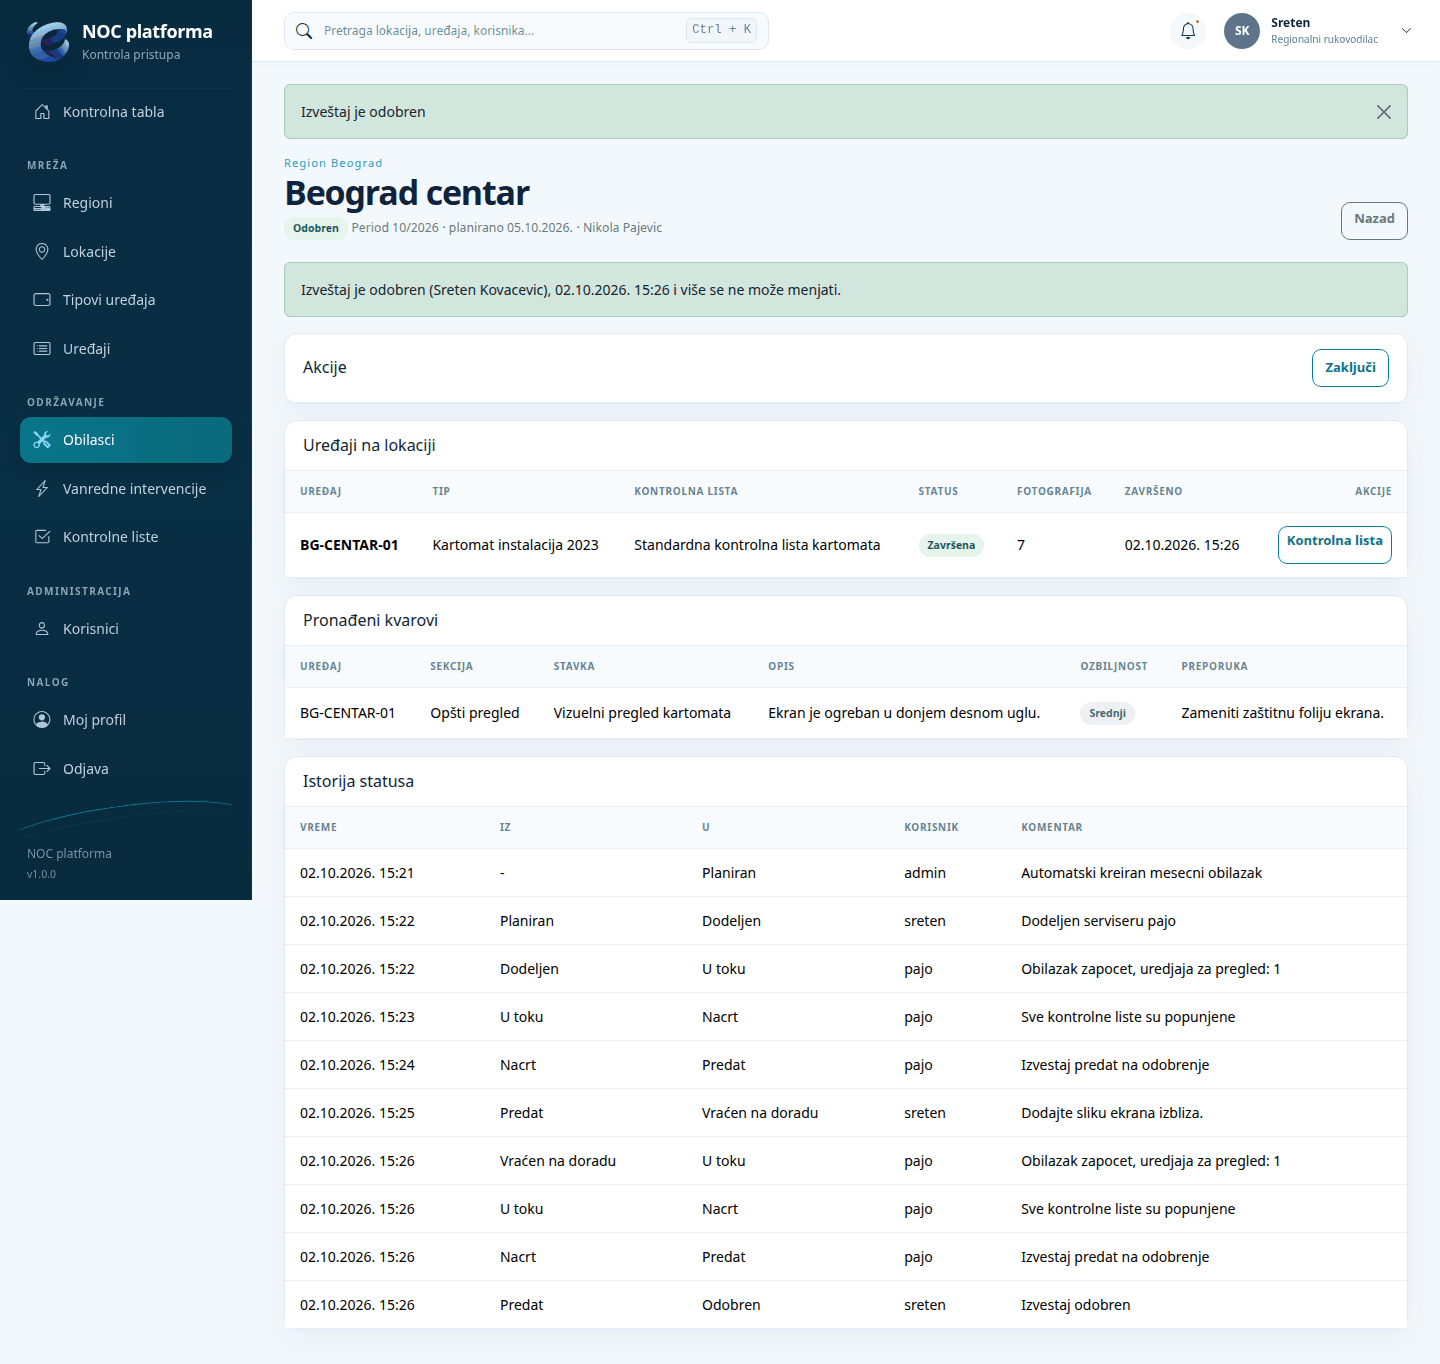1440x1364 pixels.
Task: Click the Korisnici person icon
Action: 42,629
